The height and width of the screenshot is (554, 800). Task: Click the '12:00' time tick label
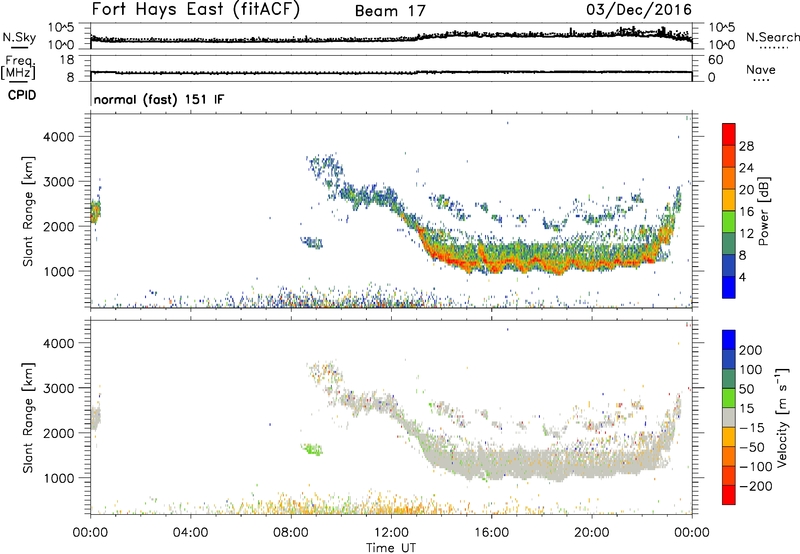[x=391, y=533]
